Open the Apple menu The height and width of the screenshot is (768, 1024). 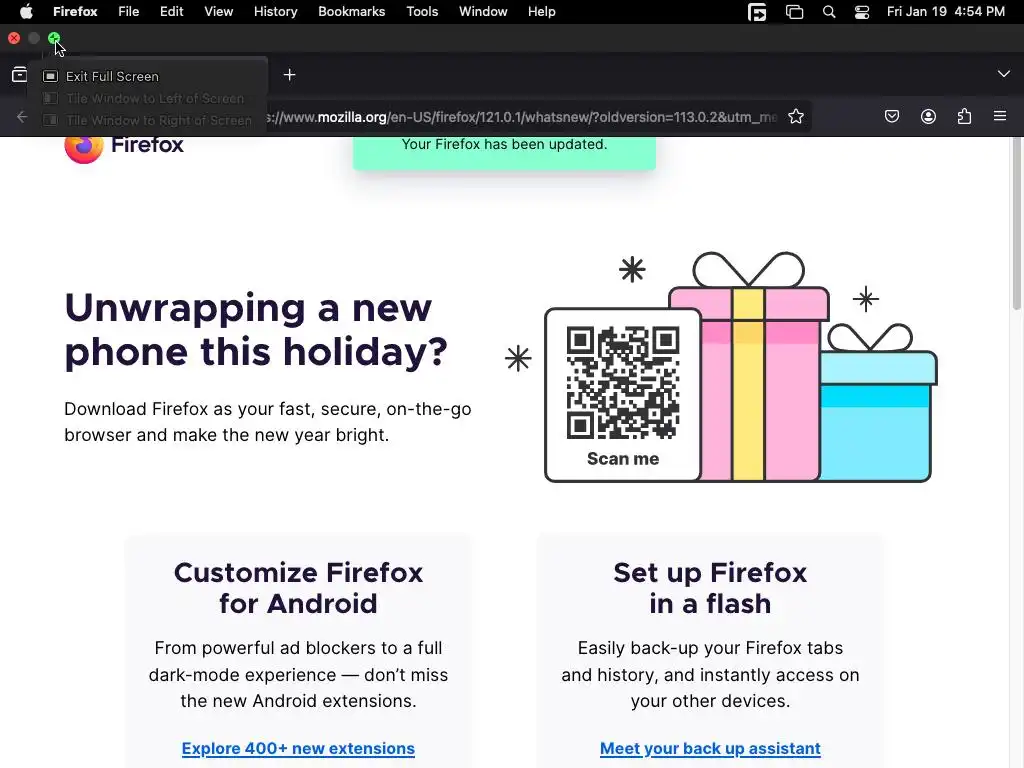click(26, 12)
